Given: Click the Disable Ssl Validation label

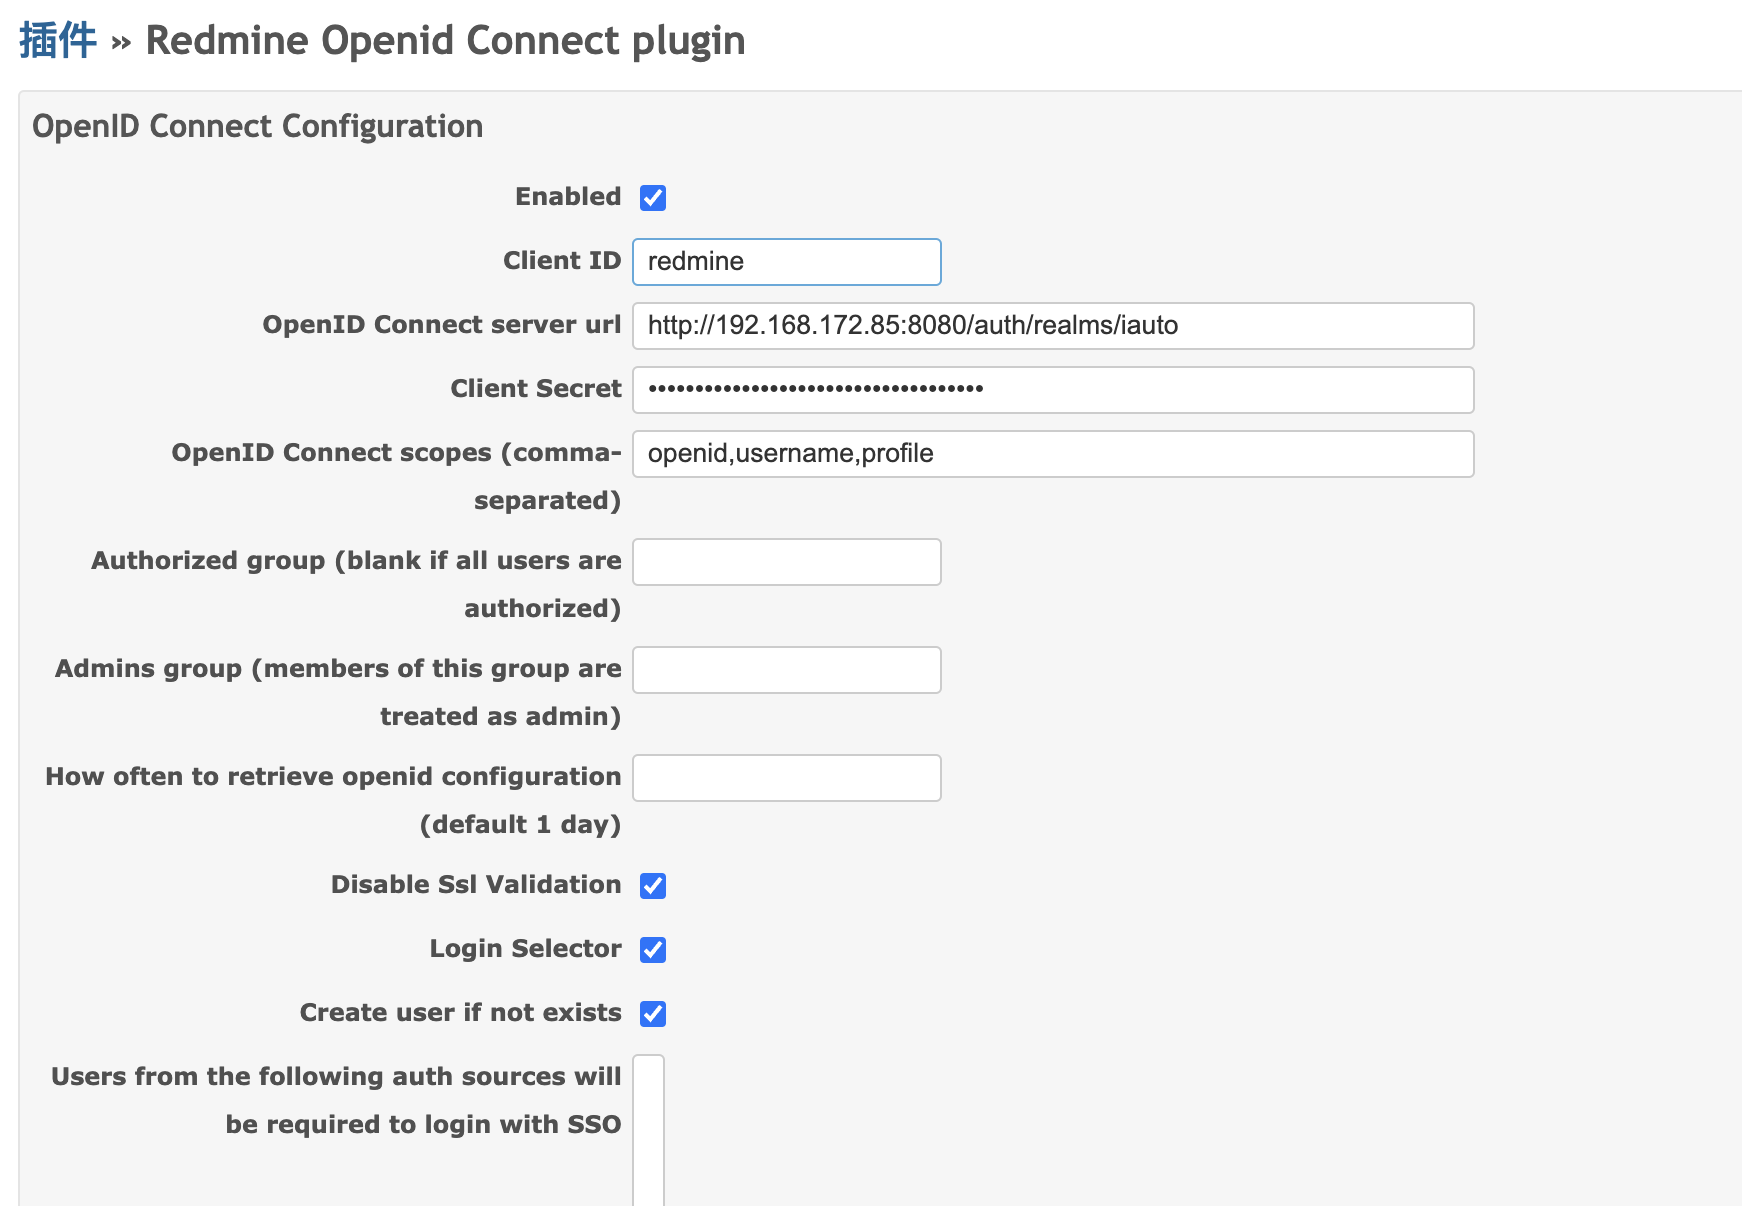Looking at the screenshot, I should pyautogui.click(x=476, y=885).
